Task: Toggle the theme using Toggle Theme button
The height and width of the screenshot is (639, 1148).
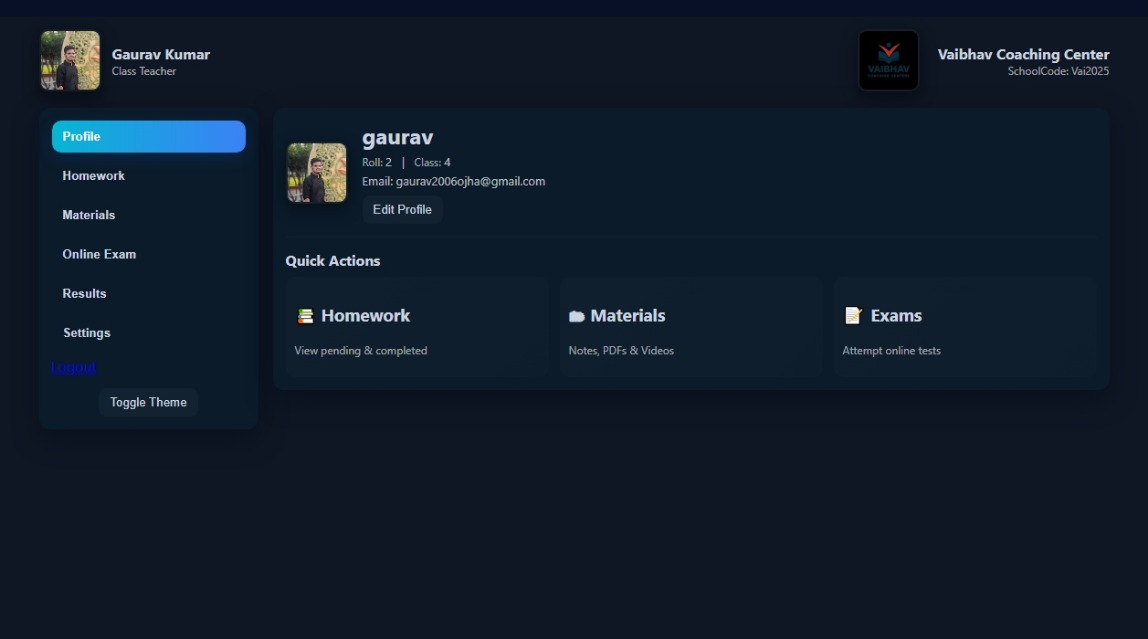Action: click(x=148, y=402)
